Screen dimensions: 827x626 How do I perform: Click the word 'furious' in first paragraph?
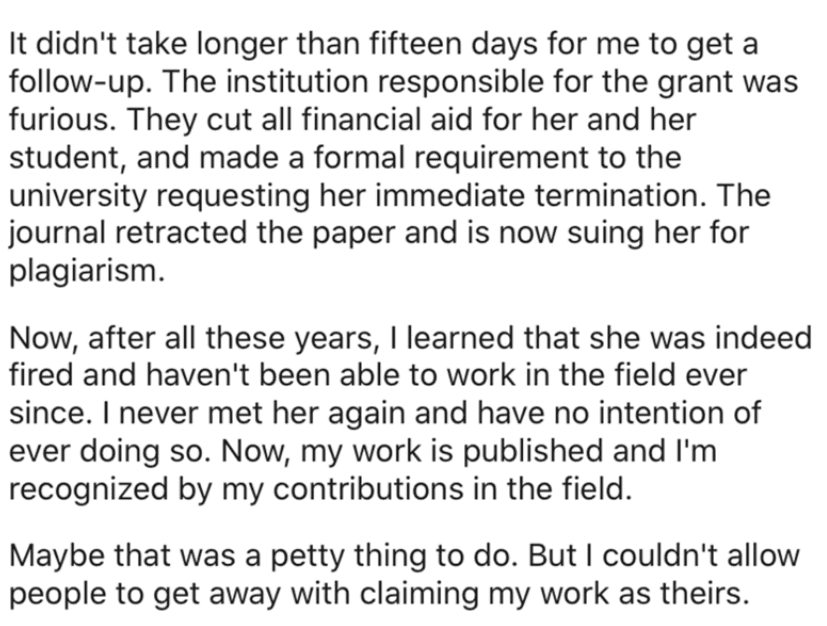pos(61,119)
